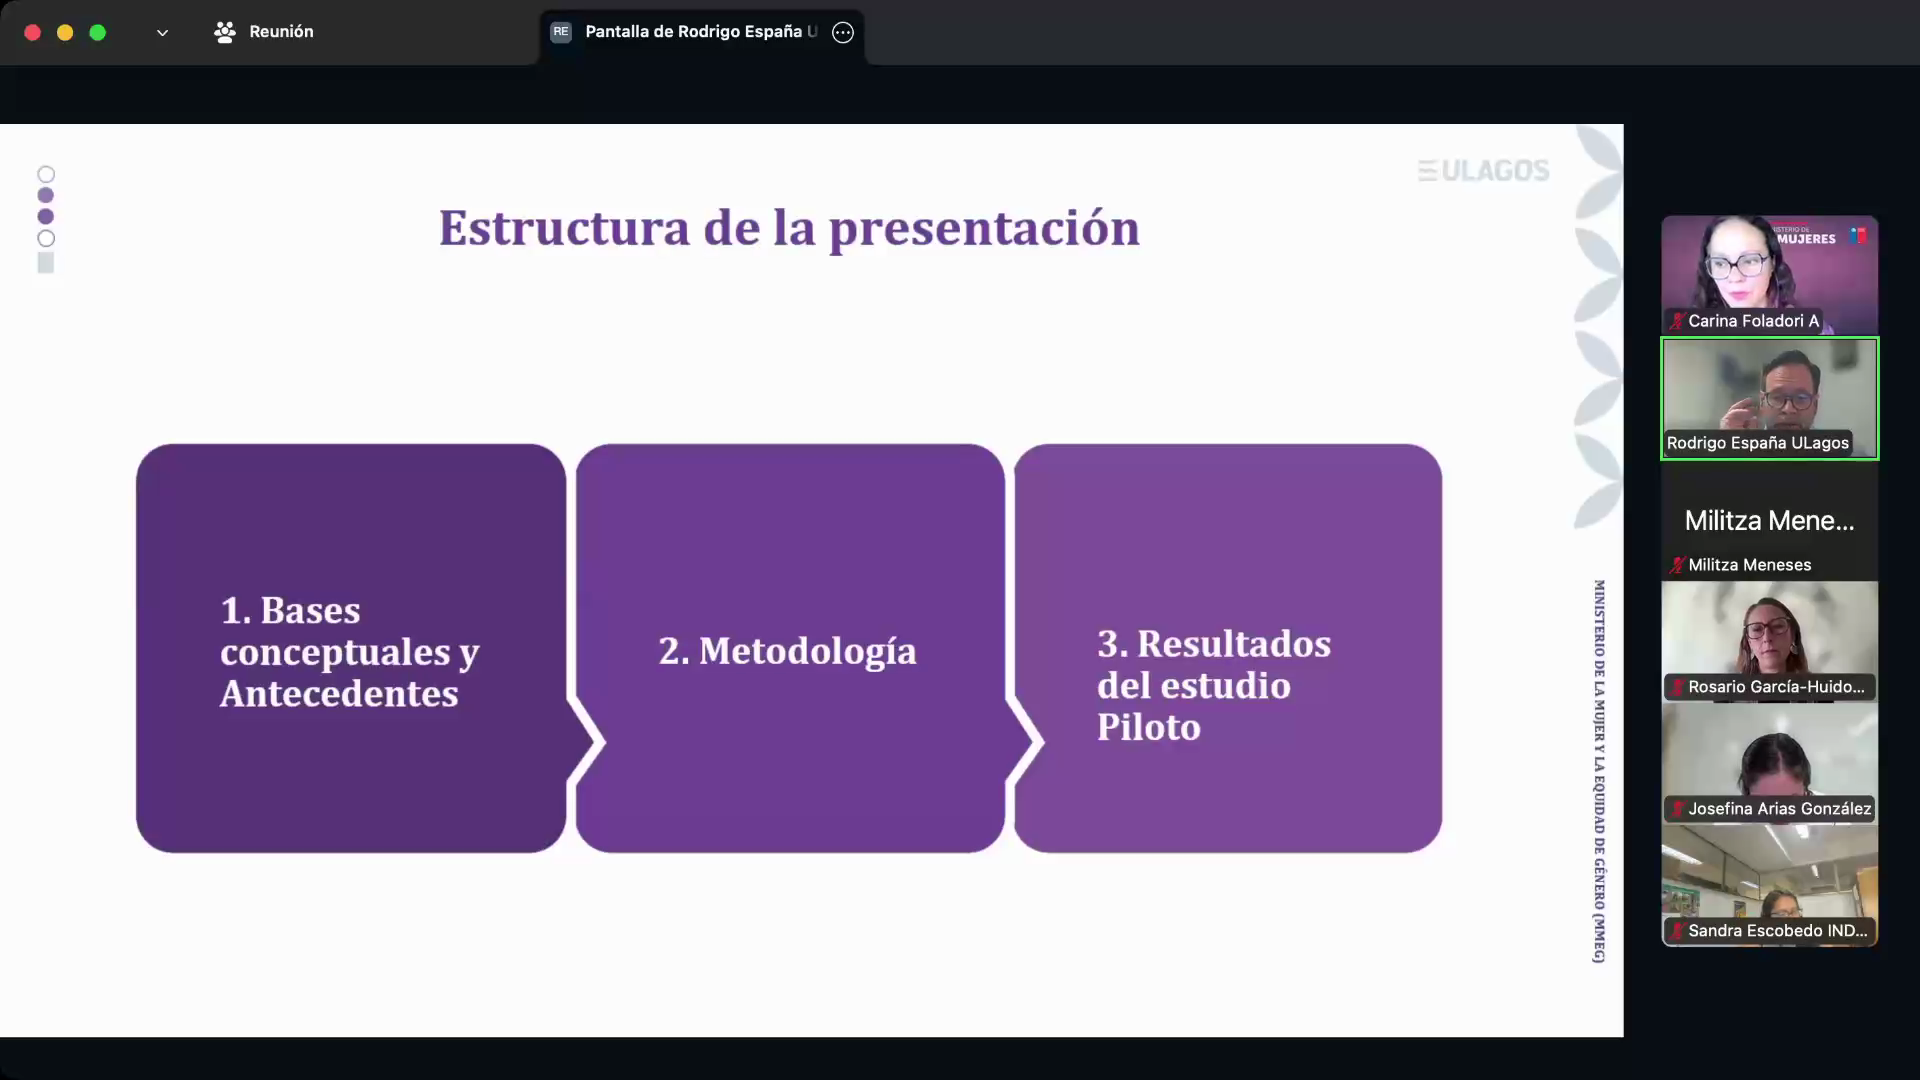Image resolution: width=1920 pixels, height=1080 pixels.
Task: Click Resultados del estudio Piloto box
Action: [1227, 649]
